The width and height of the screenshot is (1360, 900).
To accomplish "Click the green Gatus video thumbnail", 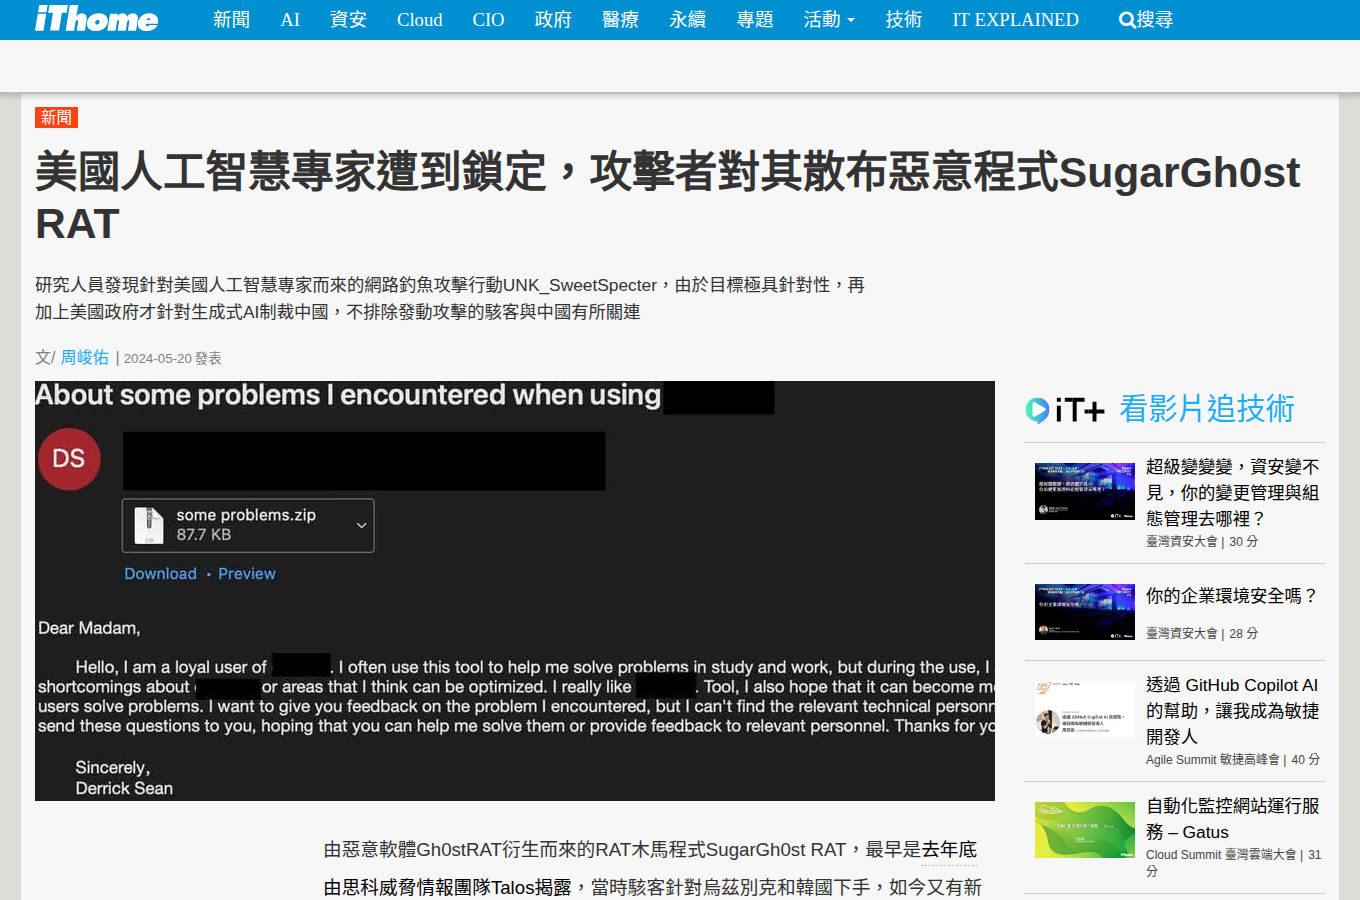I will (1085, 829).
